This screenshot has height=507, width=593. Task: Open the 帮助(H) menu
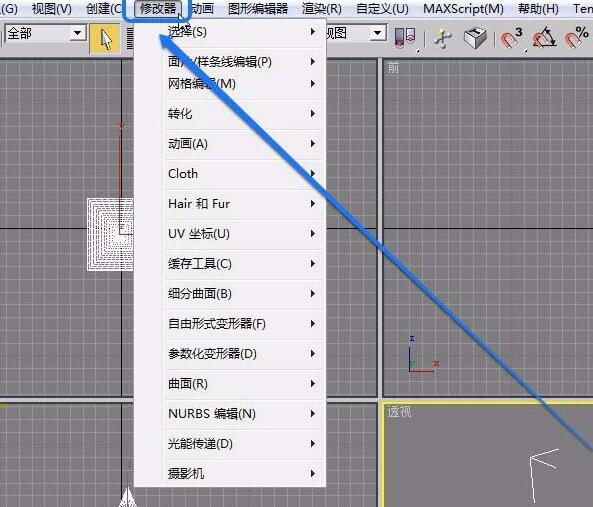tap(538, 8)
